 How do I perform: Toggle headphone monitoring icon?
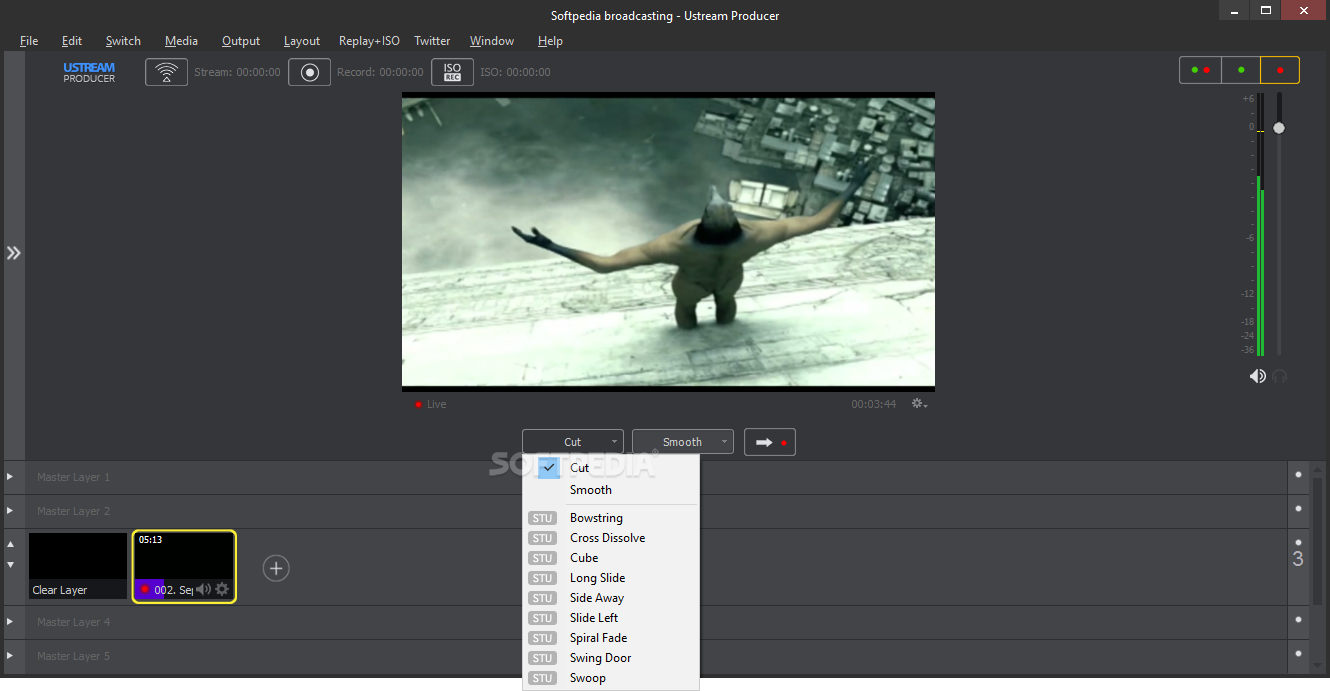click(x=1280, y=376)
